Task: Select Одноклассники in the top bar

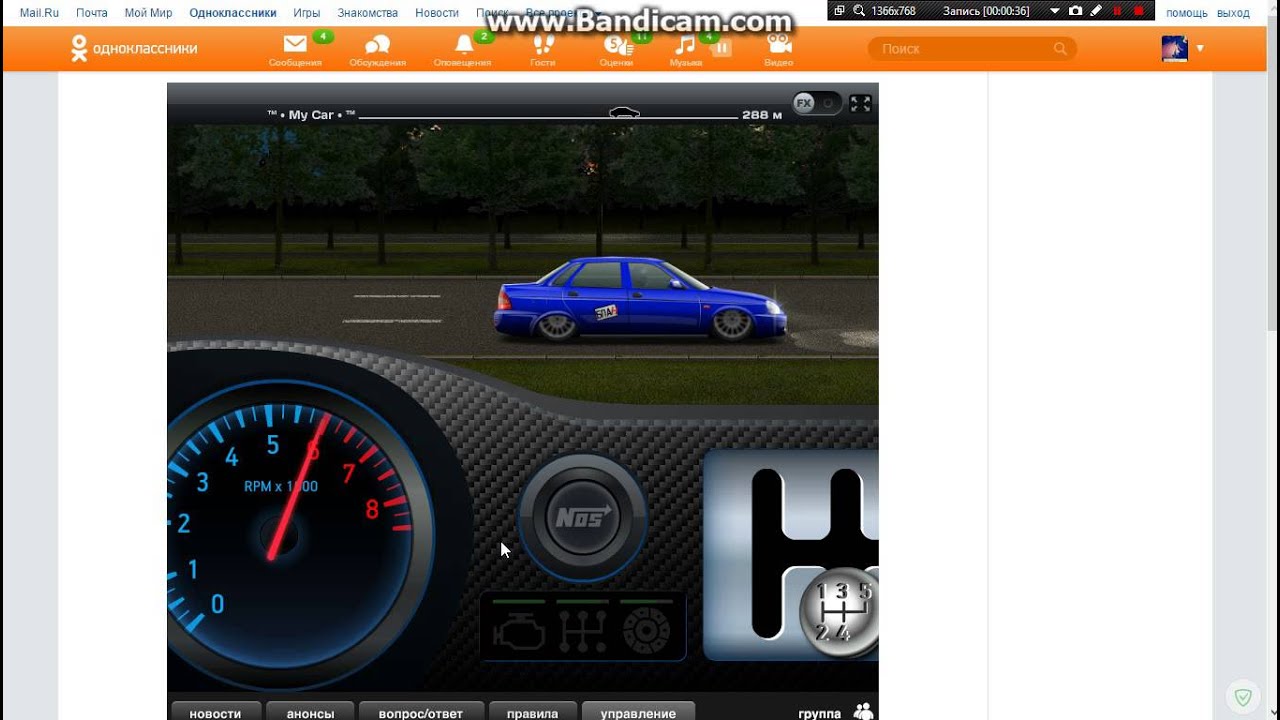Action: 233,13
